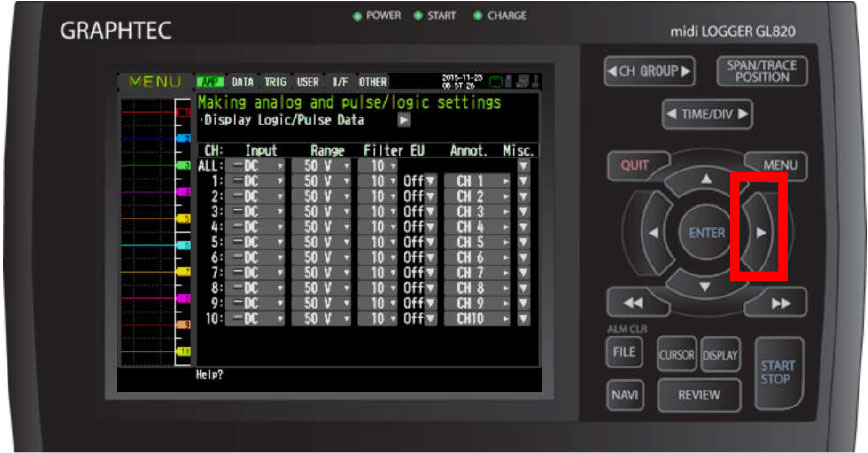Select the green channel 3 waveform marker
The image size is (868, 453).
183,165
